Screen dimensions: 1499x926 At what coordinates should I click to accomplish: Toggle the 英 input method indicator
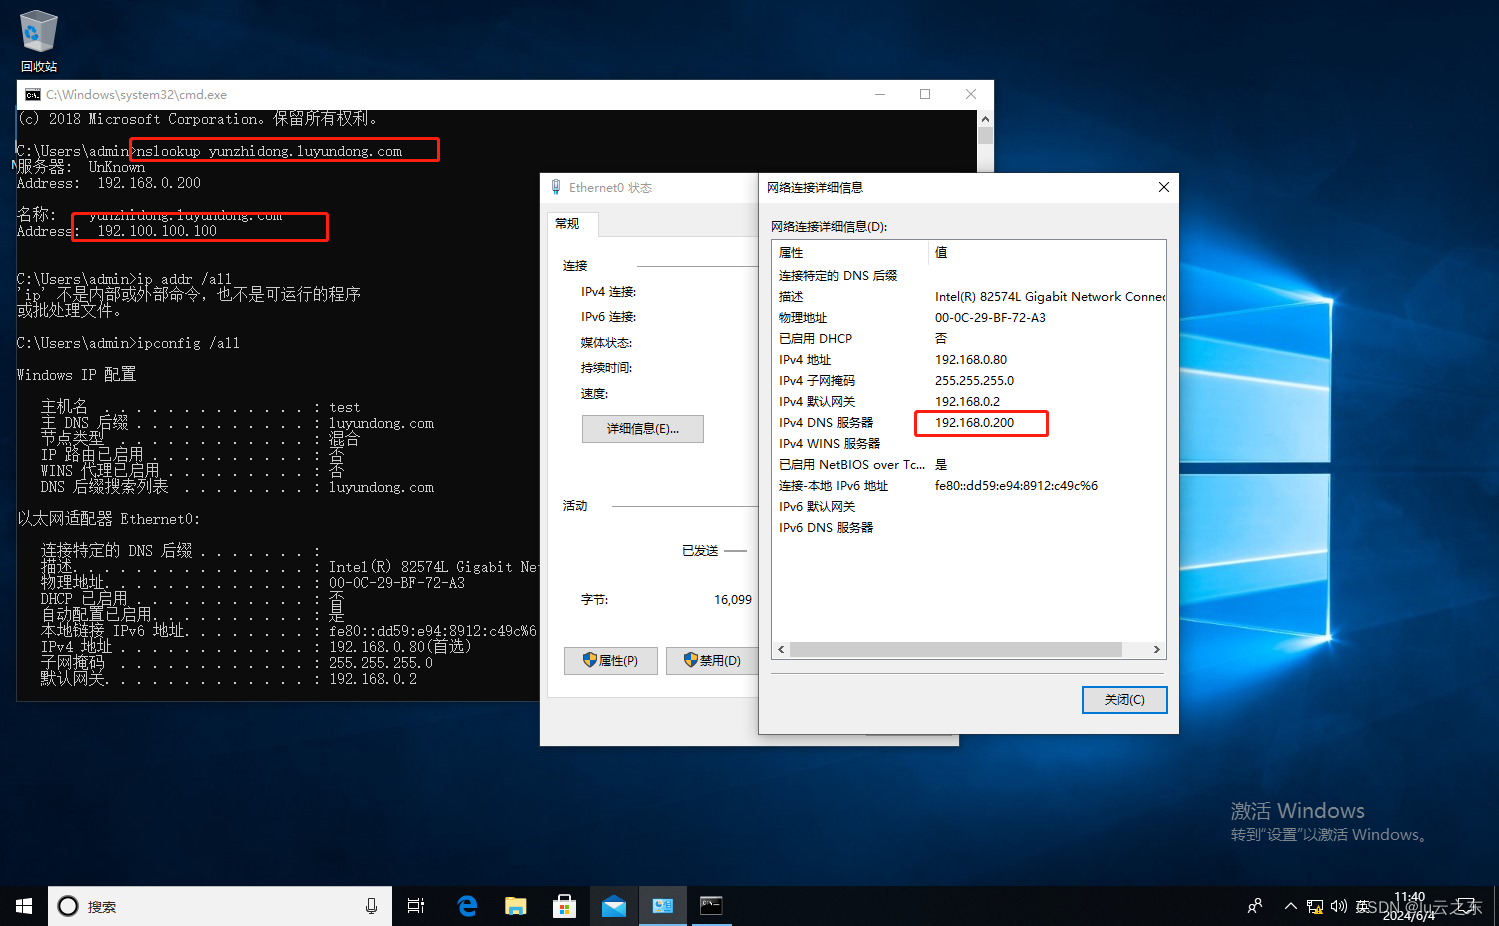1362,906
